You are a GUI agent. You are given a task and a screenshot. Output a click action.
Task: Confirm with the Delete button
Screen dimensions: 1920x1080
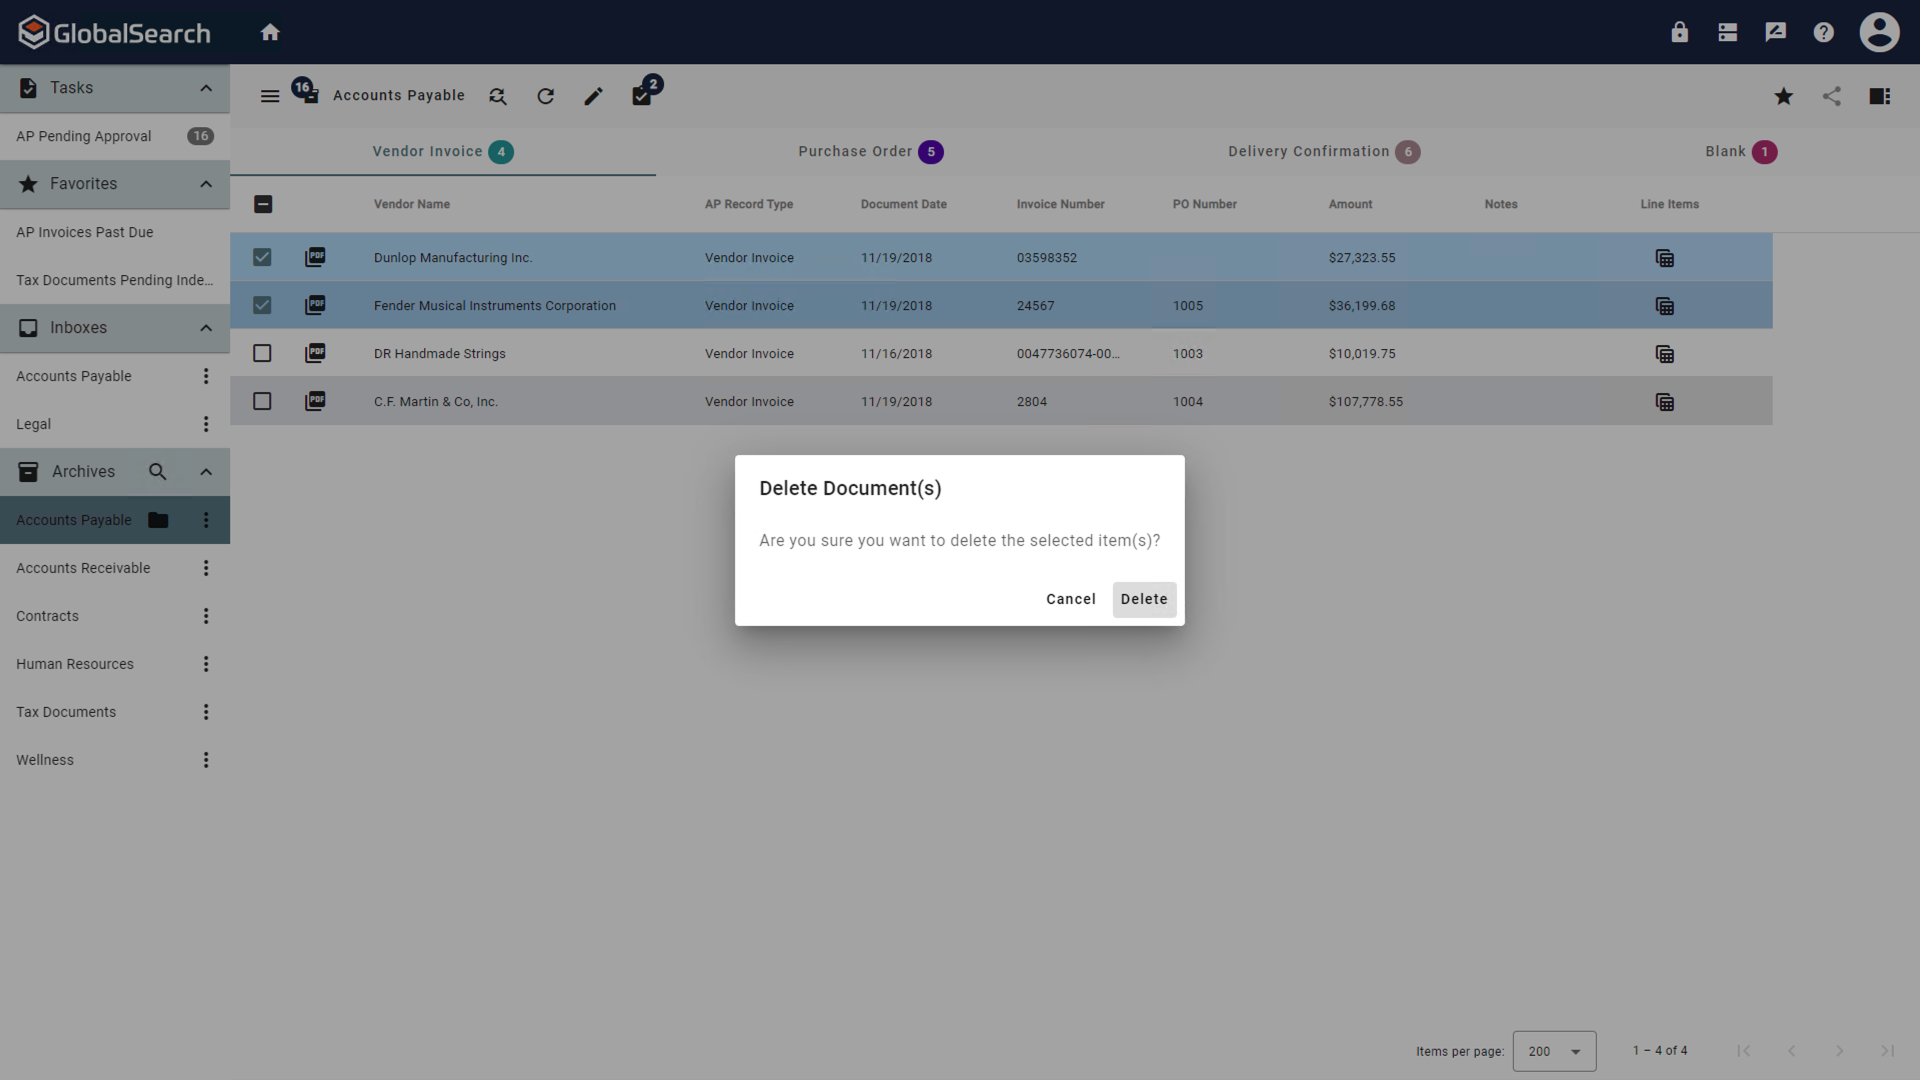(x=1143, y=599)
